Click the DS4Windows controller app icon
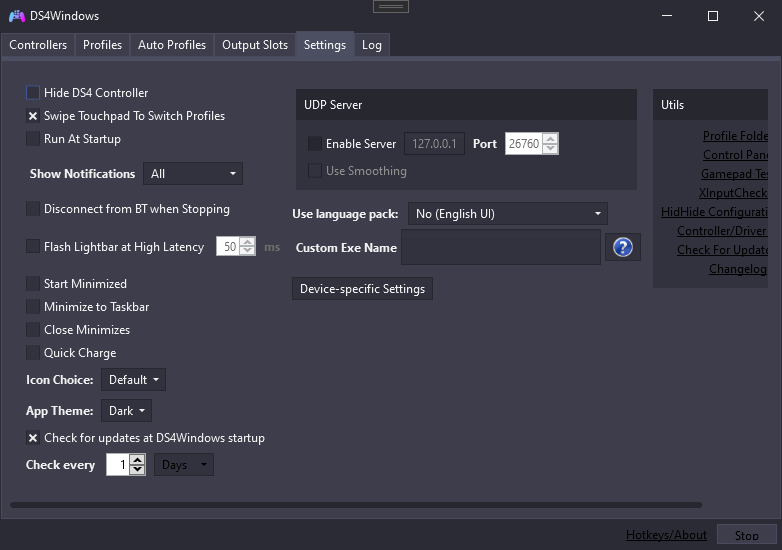 [x=17, y=16]
